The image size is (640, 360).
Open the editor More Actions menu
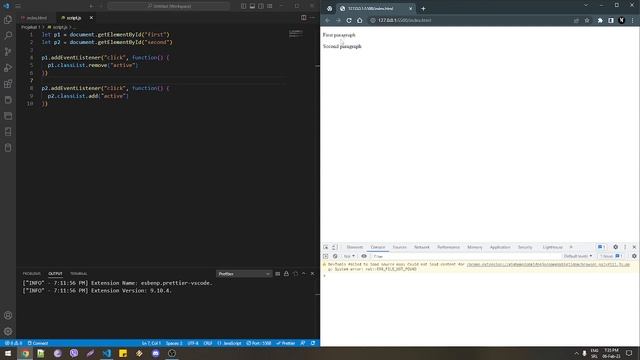pyautogui.click(x=312, y=18)
